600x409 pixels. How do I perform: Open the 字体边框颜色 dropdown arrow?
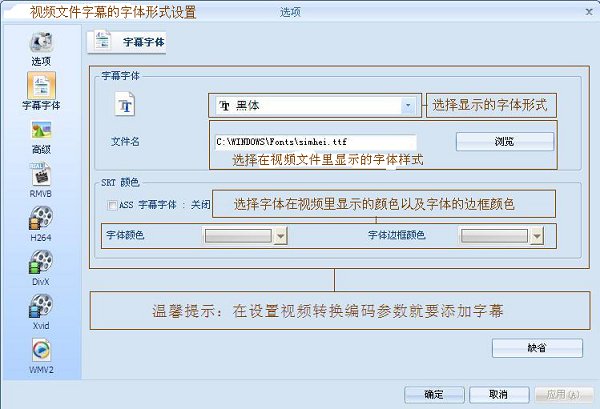[537, 236]
